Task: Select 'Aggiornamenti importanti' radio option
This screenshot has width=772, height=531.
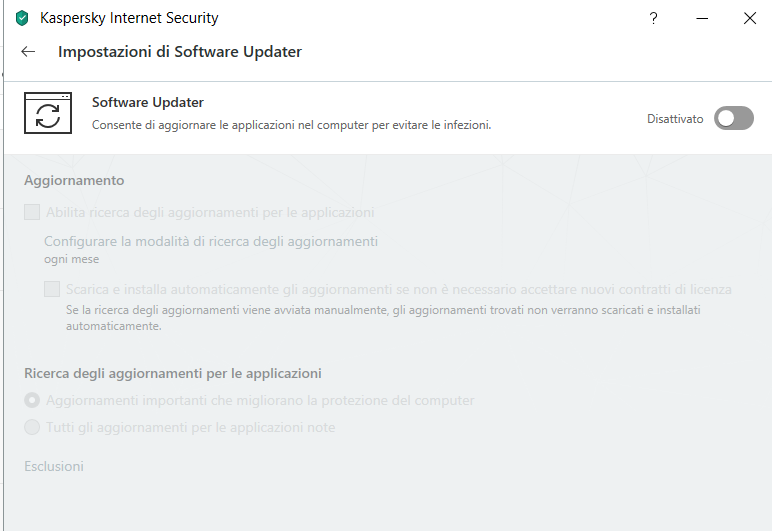Action: [x=32, y=400]
